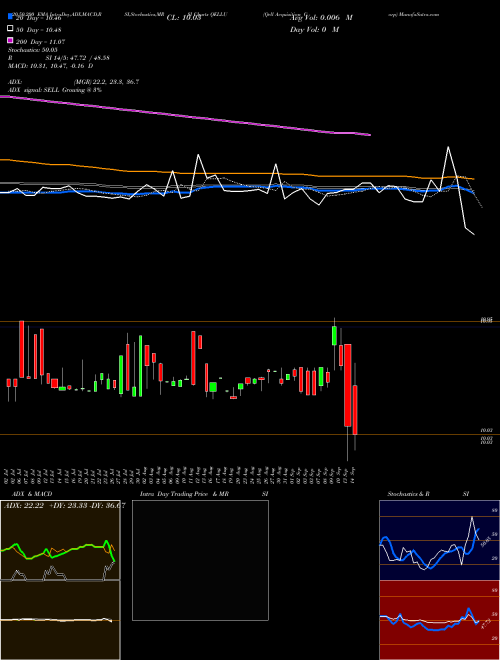Open the blue Stochastics mini chart
Image resolution: width=500 pixels, height=660 pixels.
point(439,540)
